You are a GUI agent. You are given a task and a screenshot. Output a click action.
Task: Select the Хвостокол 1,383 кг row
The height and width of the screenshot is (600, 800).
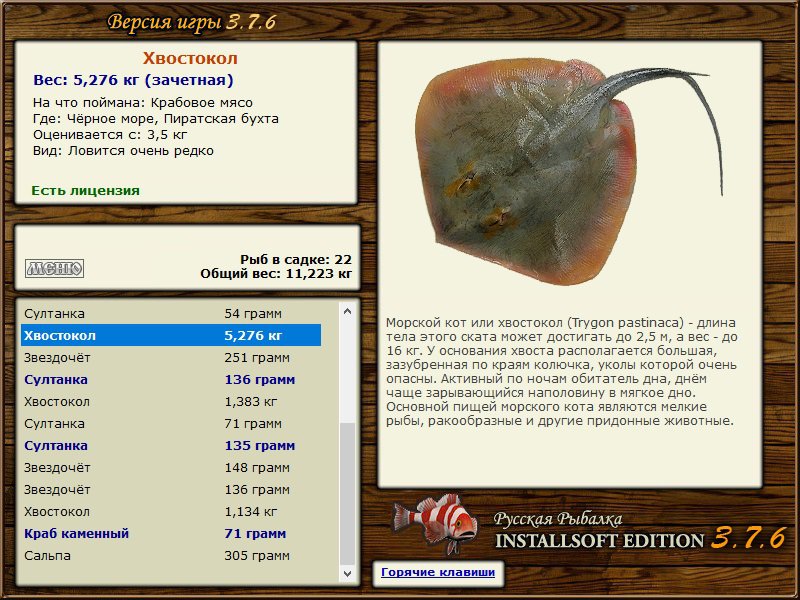[x=171, y=402]
